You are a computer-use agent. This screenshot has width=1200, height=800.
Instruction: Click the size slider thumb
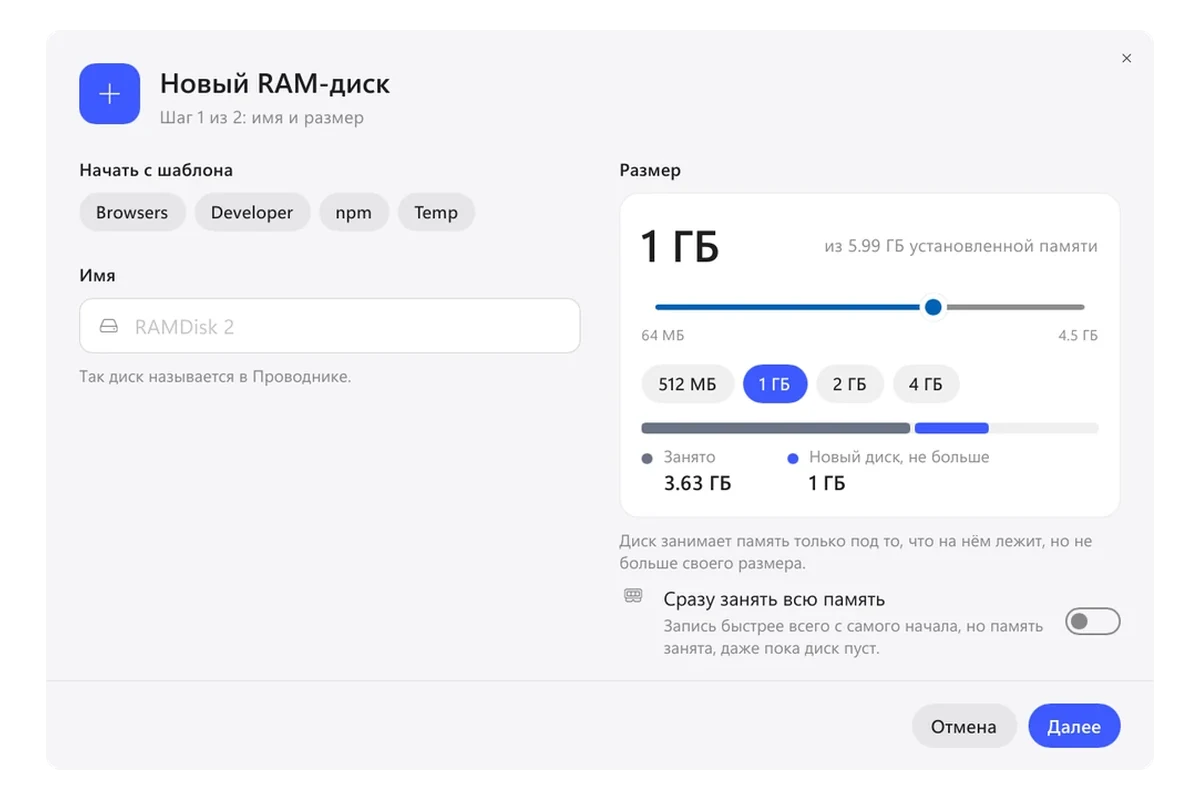tap(933, 307)
